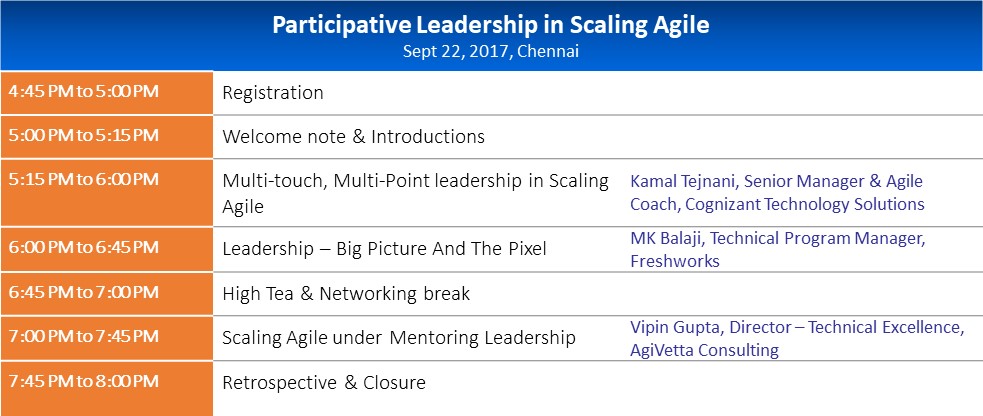Open Leadership – Big Picture And The Pixel session

[384, 248]
